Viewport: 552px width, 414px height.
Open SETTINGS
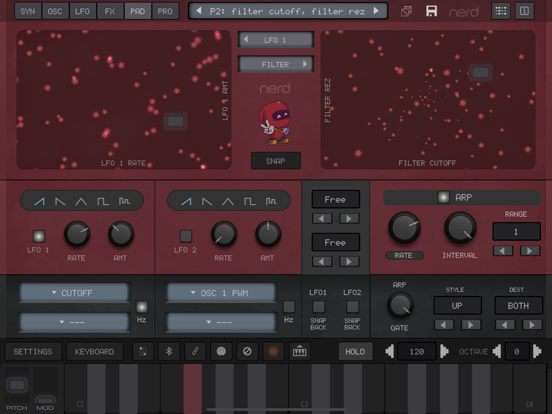(33, 351)
